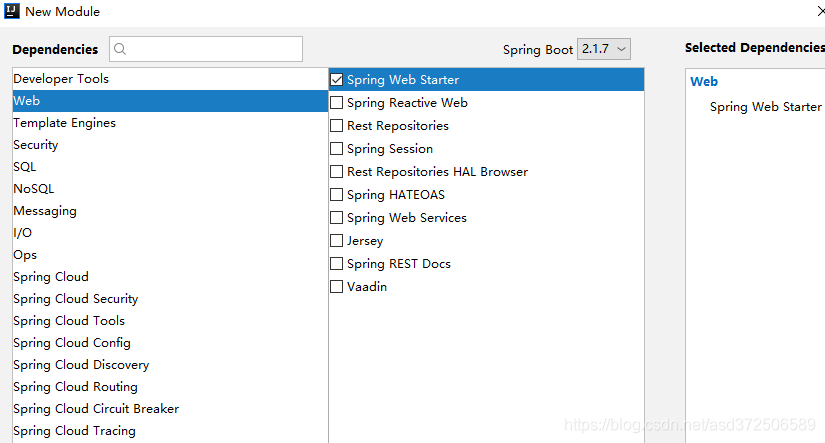Screen dimensions: 825x443
Task: Tick the Spring REST Docs checkbox
Action: pyautogui.click(x=336, y=264)
